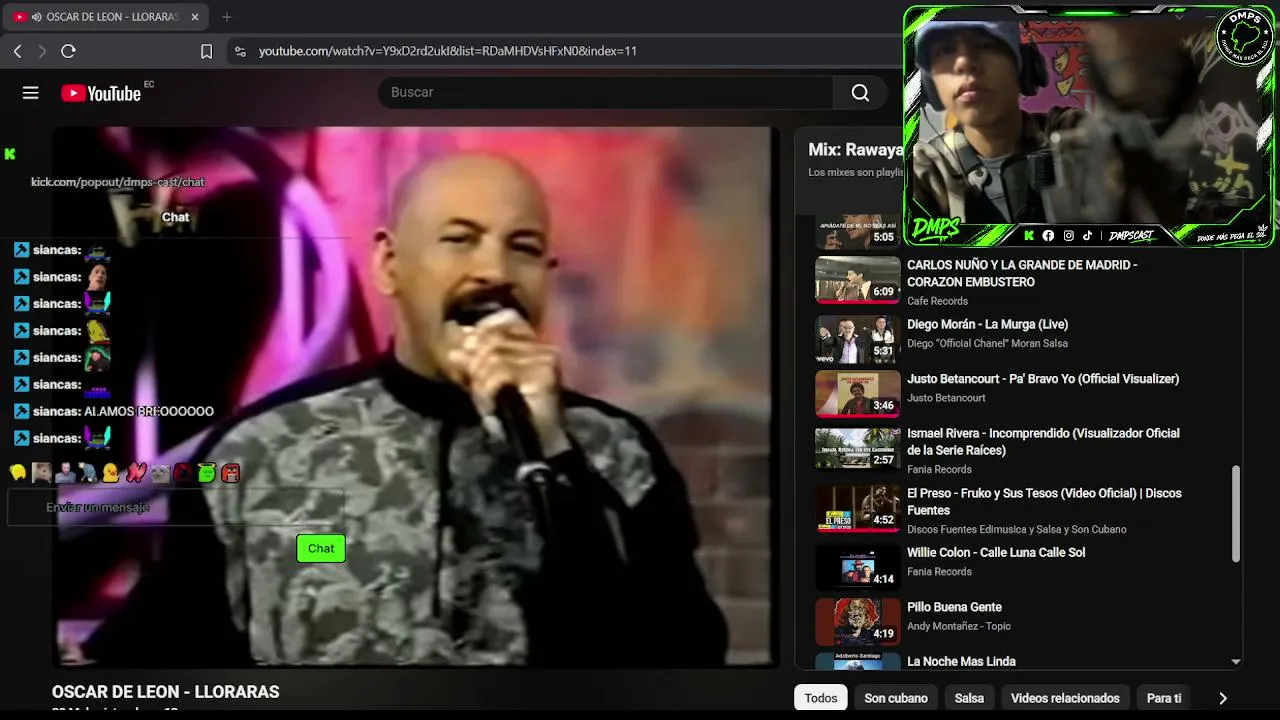
Task: Select the green frog halo emote
Action: click(x=207, y=473)
